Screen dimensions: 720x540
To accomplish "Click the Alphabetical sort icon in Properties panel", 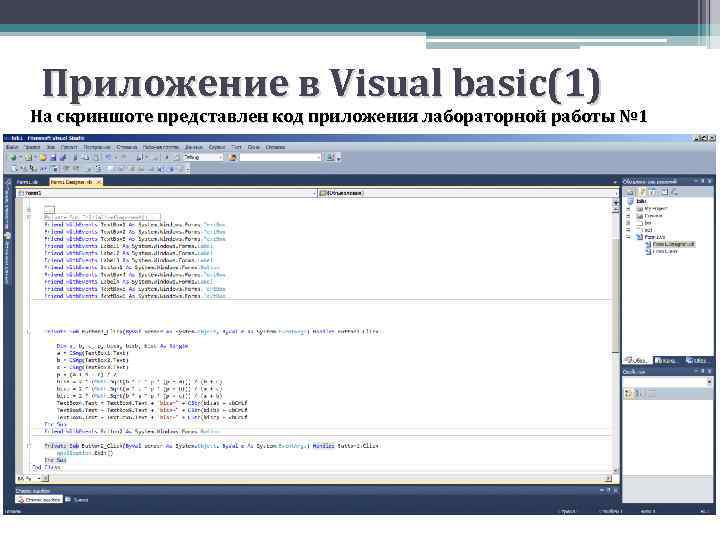I will (x=639, y=393).
